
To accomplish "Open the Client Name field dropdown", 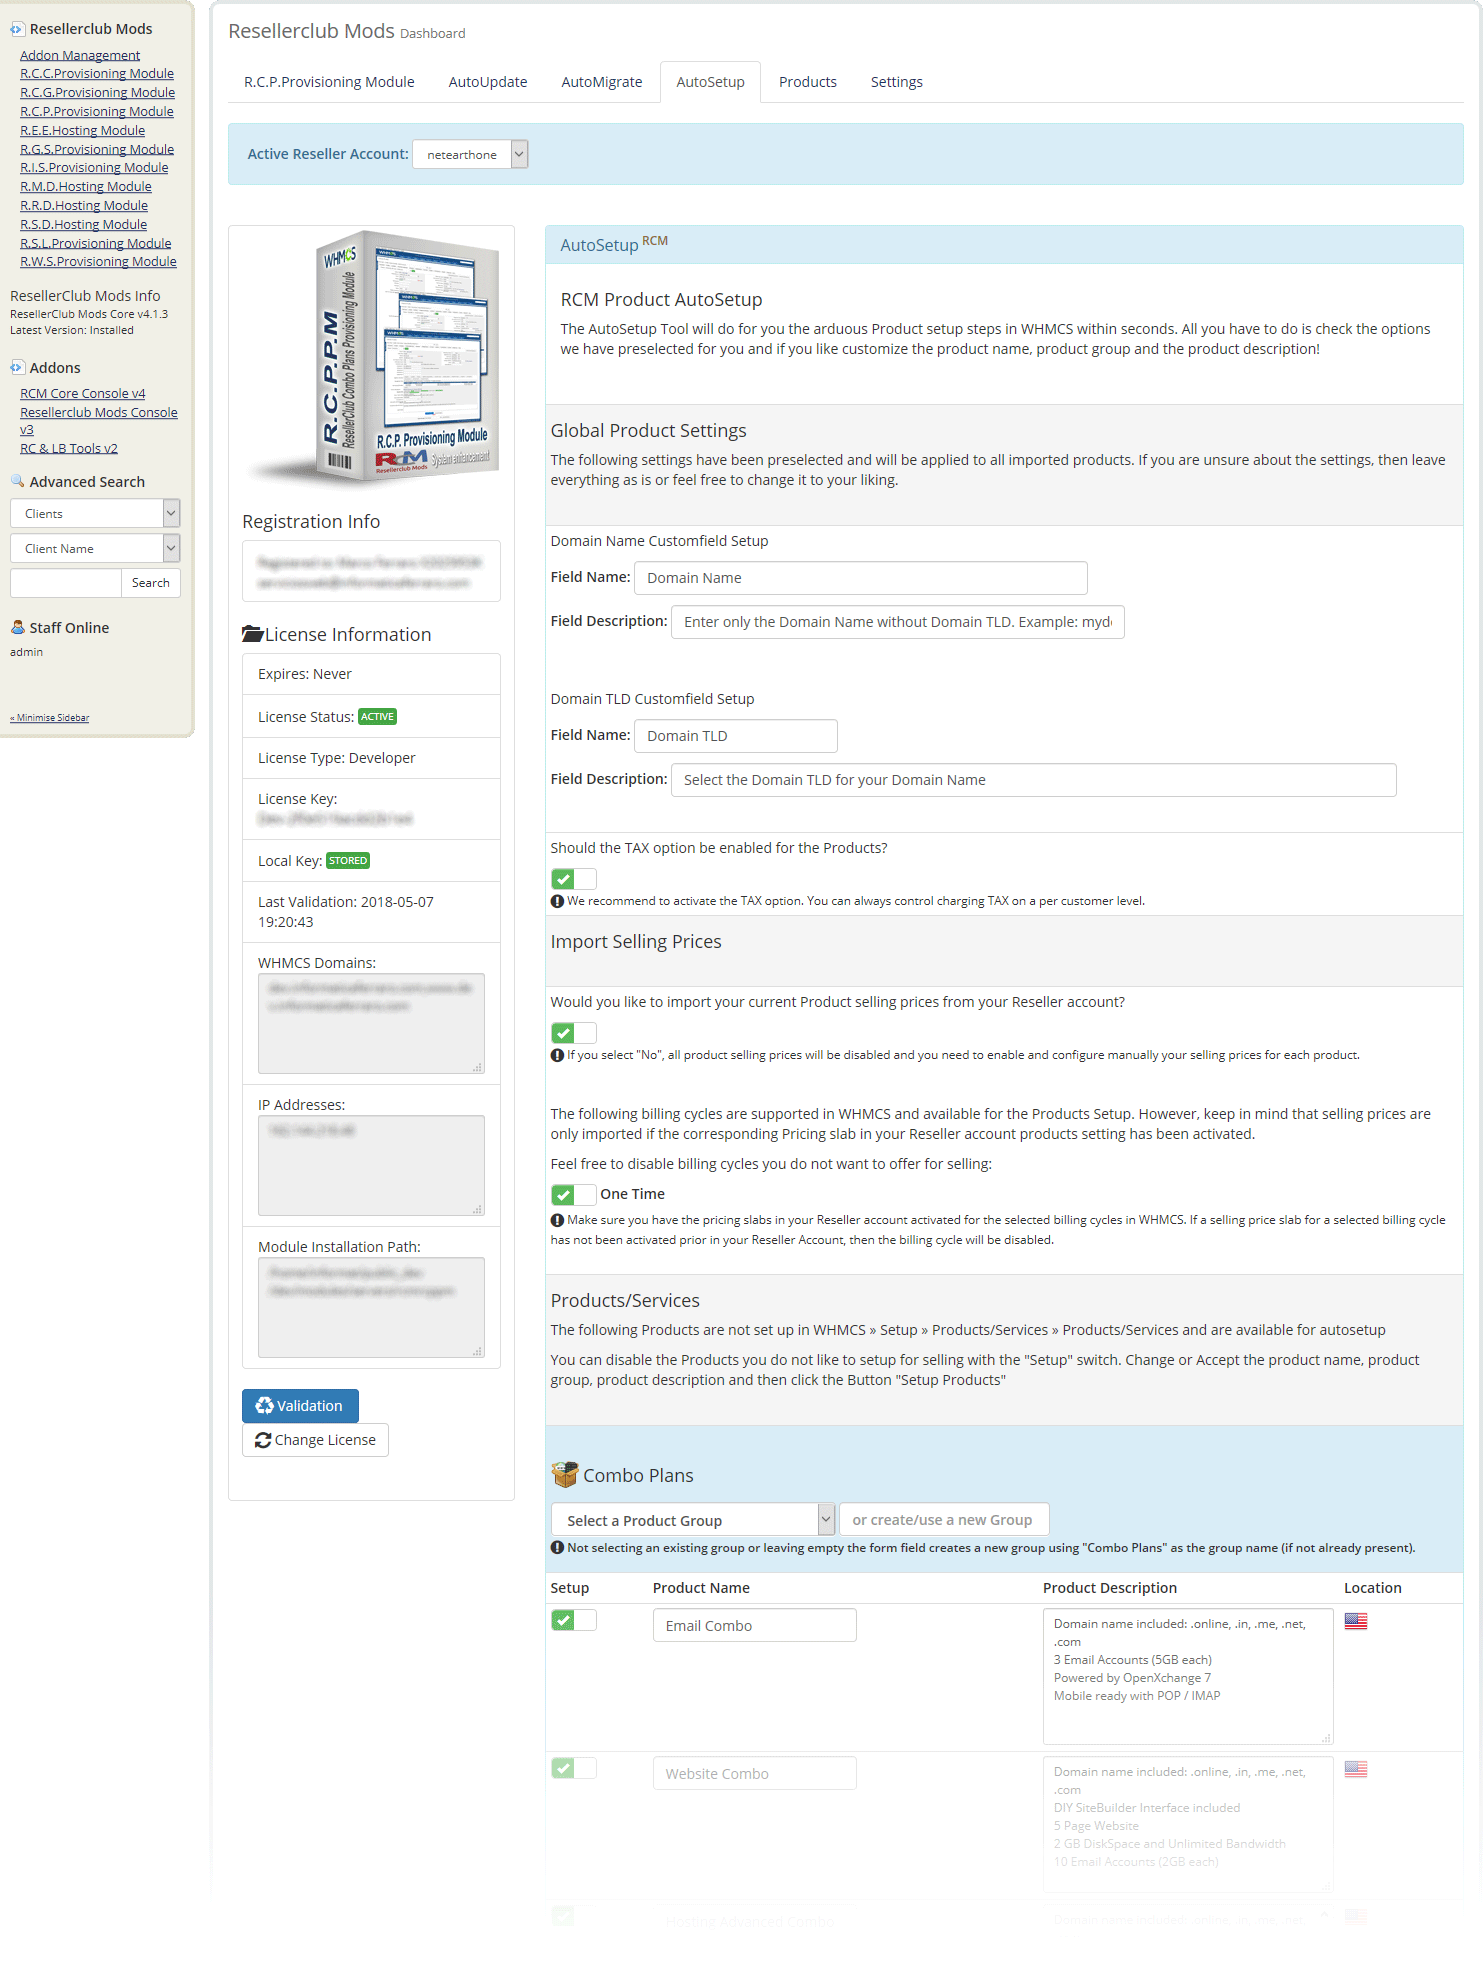I will click(x=95, y=548).
